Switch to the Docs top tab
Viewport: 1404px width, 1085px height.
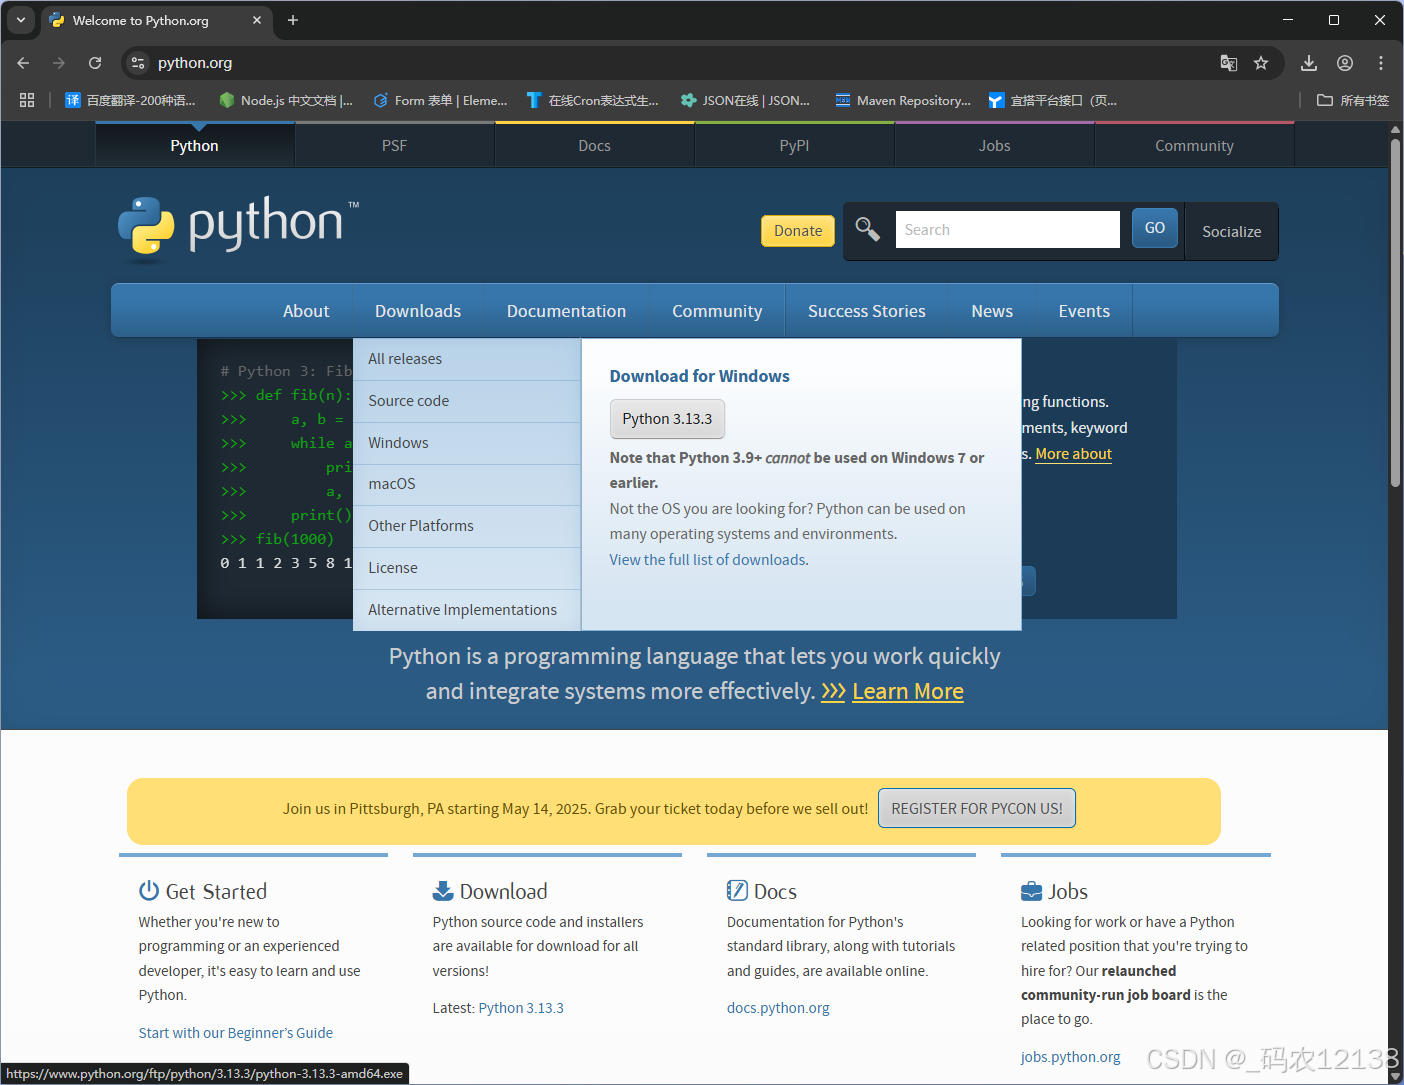[595, 145]
